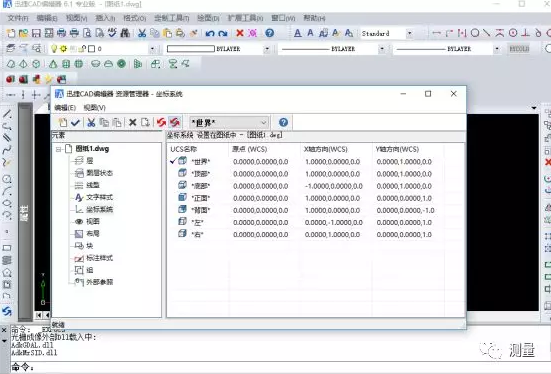
Task: Open the 绘图(D) menu
Action: (x=208, y=18)
